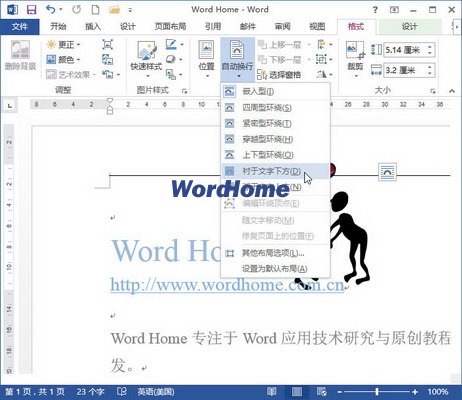Image resolution: width=462 pixels, height=400 pixels.
Task: Click the Layout Options icon beside picture
Action: point(387,172)
